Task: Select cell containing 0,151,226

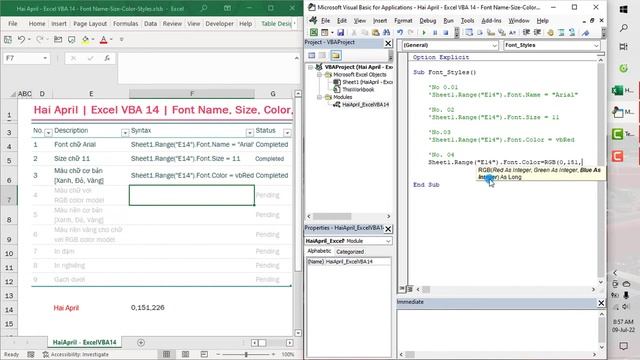Action: pos(191,308)
